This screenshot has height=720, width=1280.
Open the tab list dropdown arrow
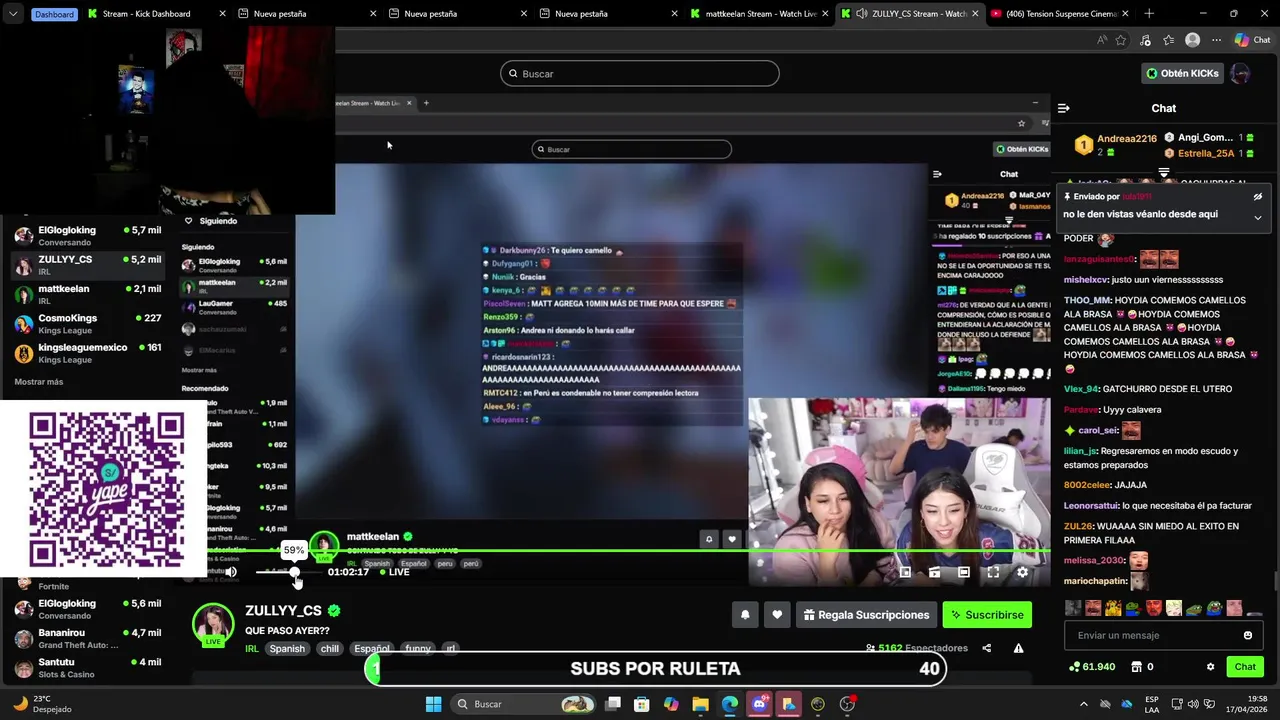tap(12, 14)
